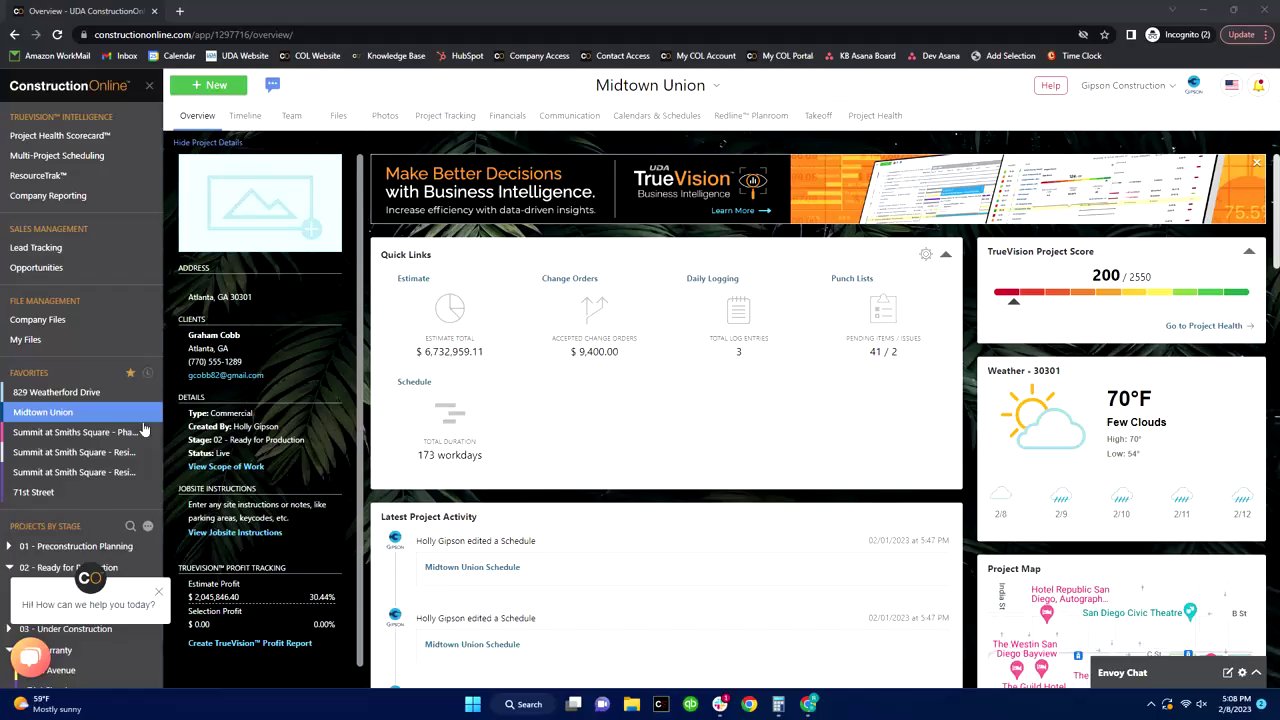
Task: Expand the Midtown Union project dropdown
Action: click(x=717, y=86)
